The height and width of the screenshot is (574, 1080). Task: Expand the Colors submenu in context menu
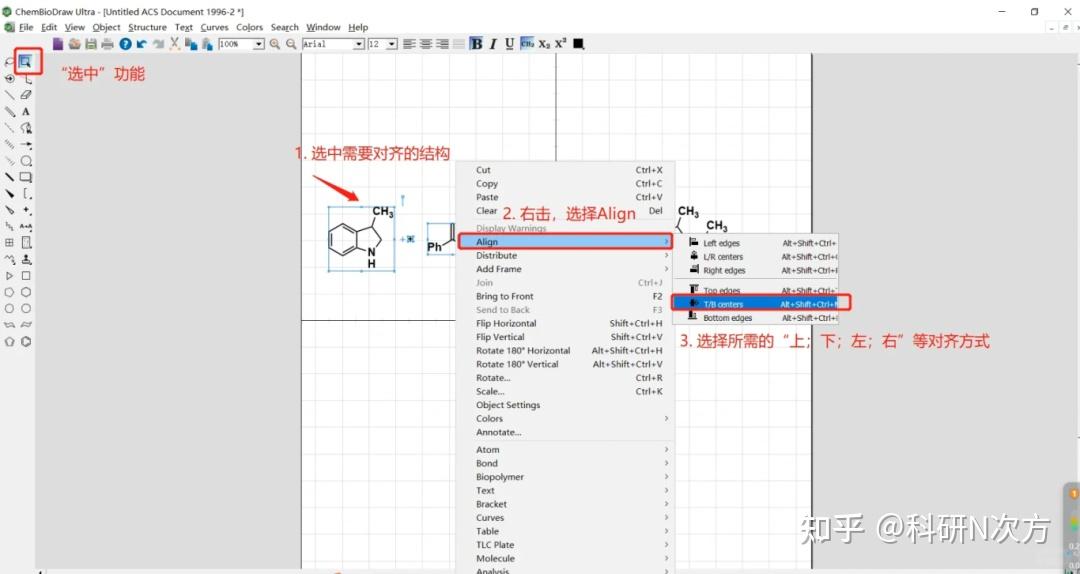click(565, 419)
